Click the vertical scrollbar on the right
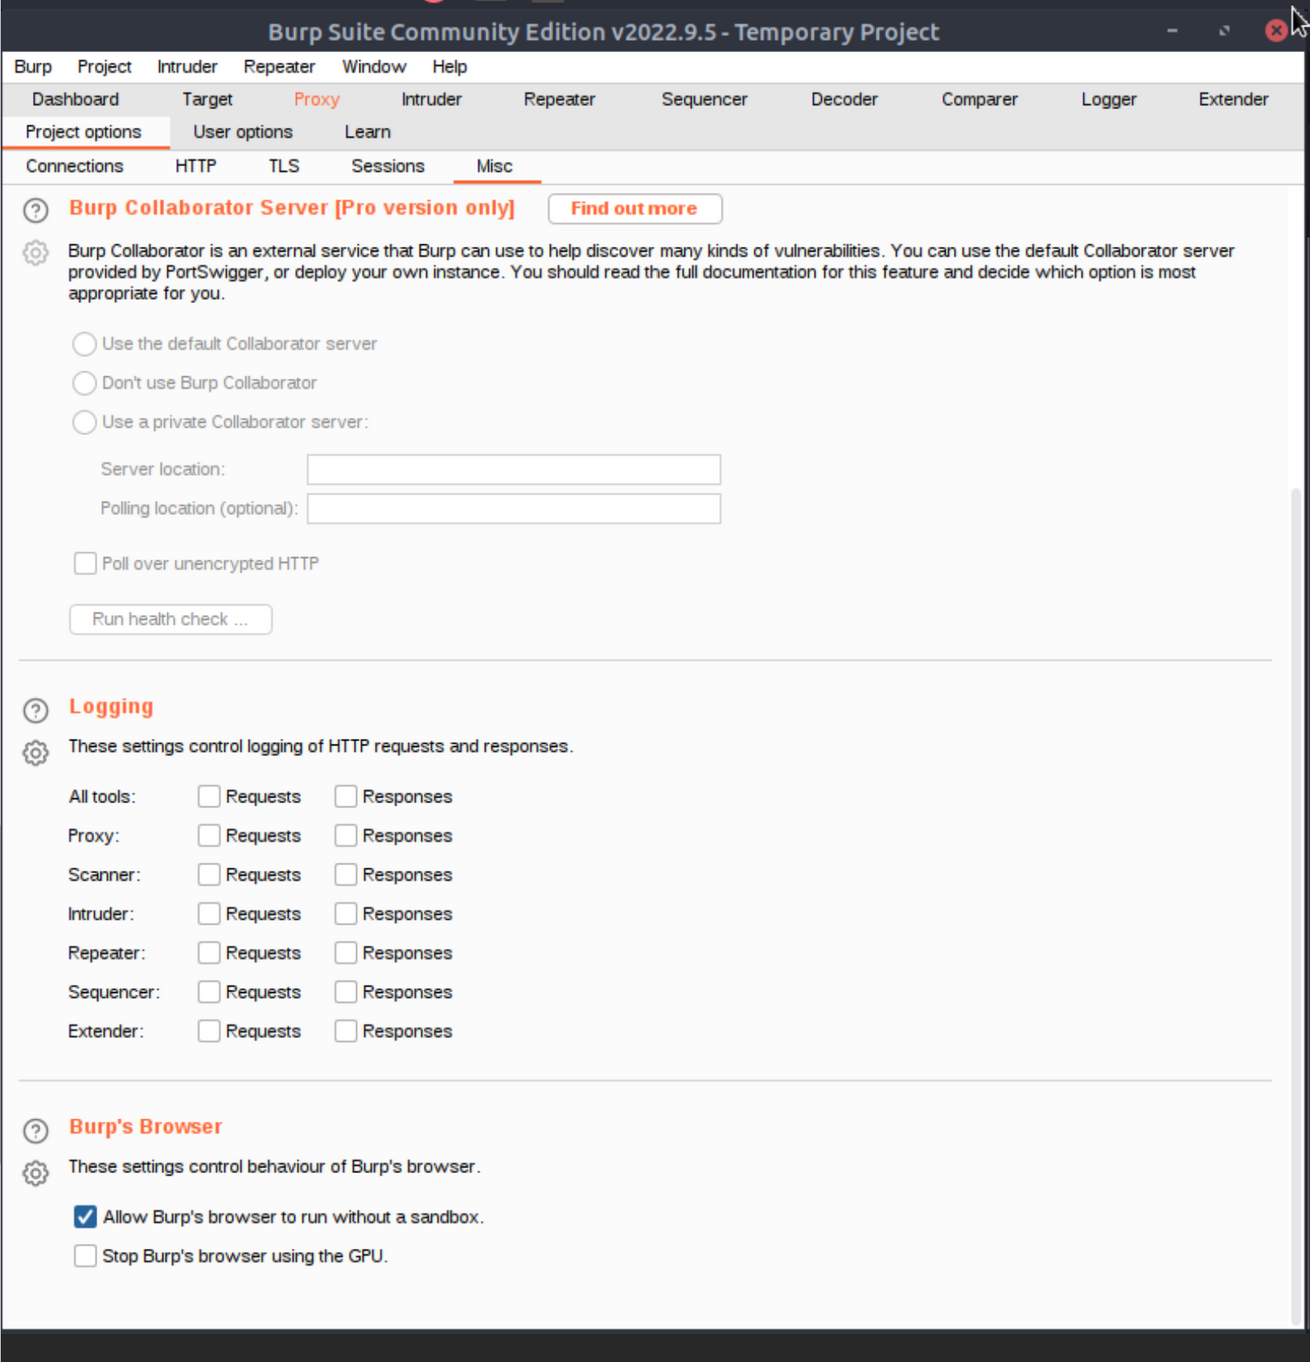The height and width of the screenshot is (1362, 1310). 1297,905
